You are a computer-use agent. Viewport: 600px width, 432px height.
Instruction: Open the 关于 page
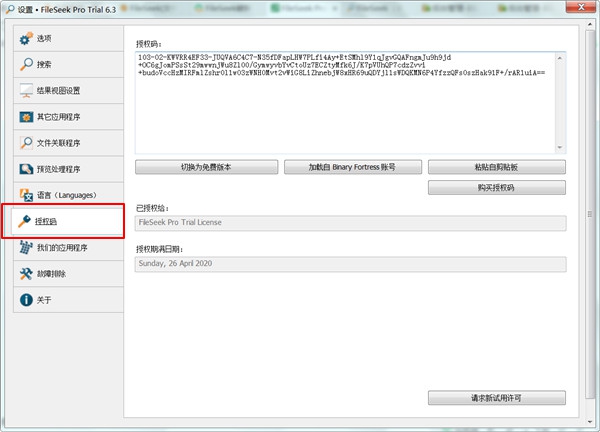pyautogui.click(x=68, y=300)
